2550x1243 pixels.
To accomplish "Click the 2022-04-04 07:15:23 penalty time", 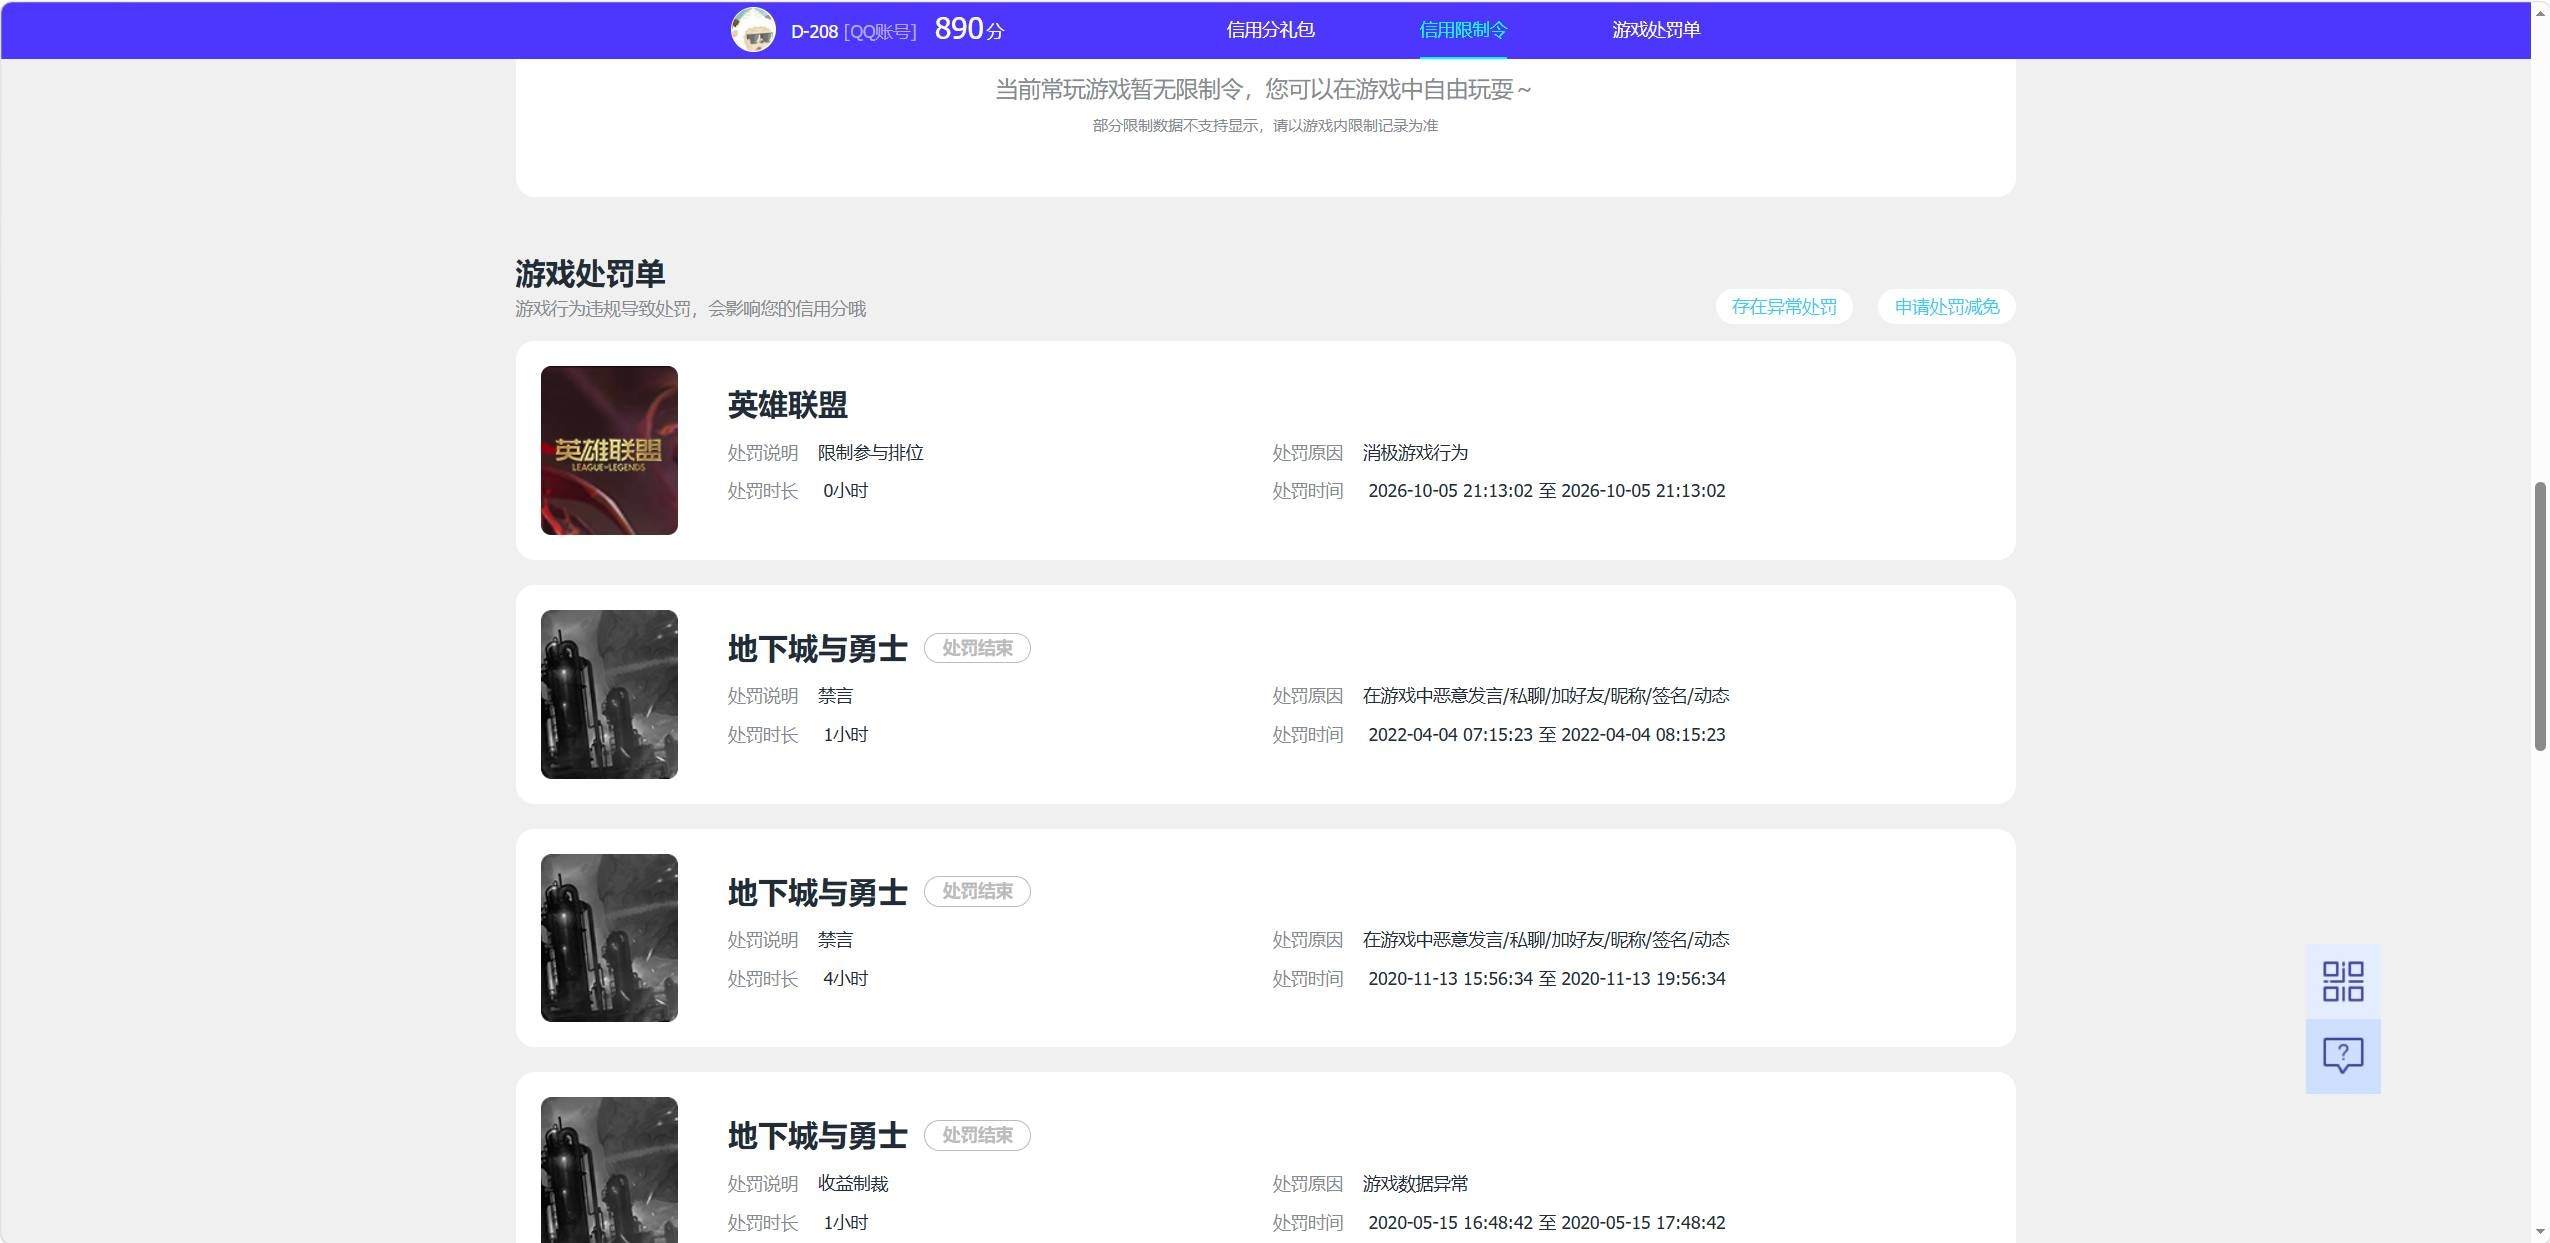I will coord(1546,735).
